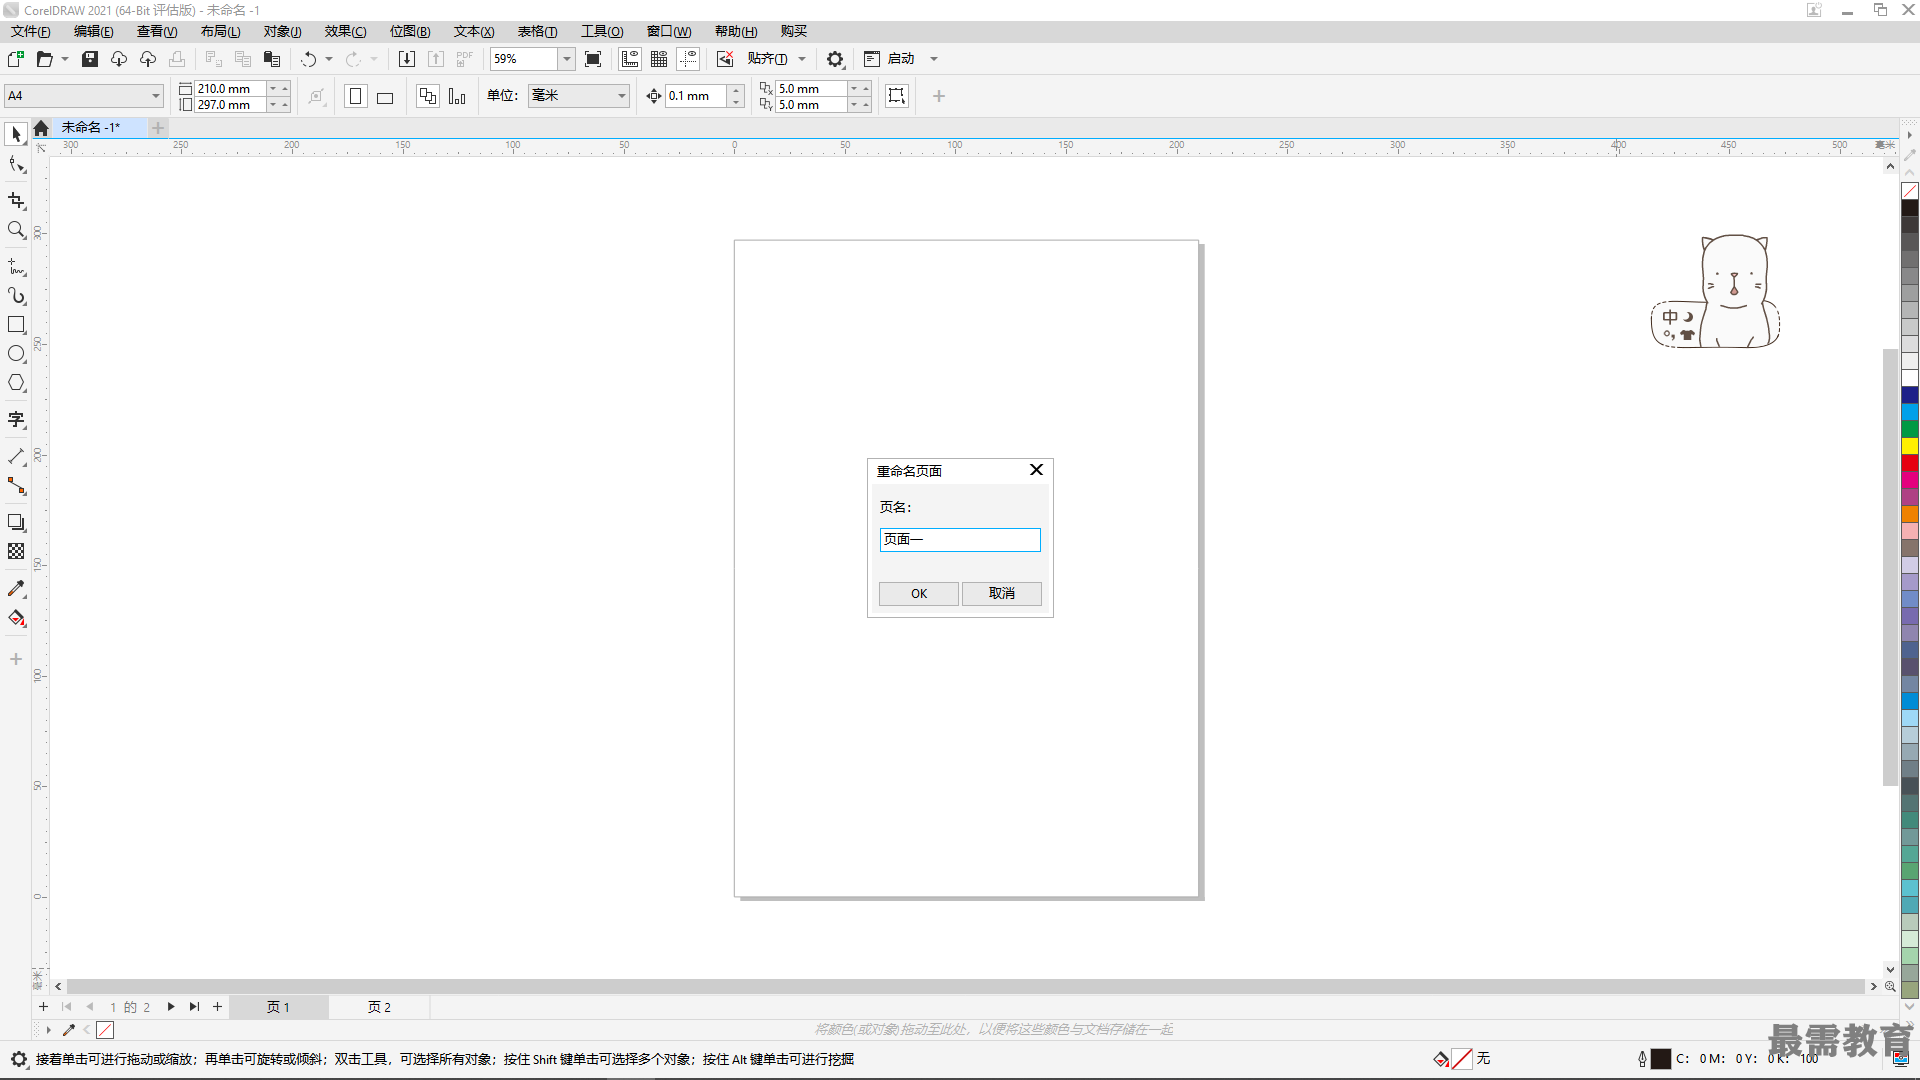This screenshot has width=1920, height=1080.
Task: Confirm rename with OK button
Action: [x=918, y=594]
